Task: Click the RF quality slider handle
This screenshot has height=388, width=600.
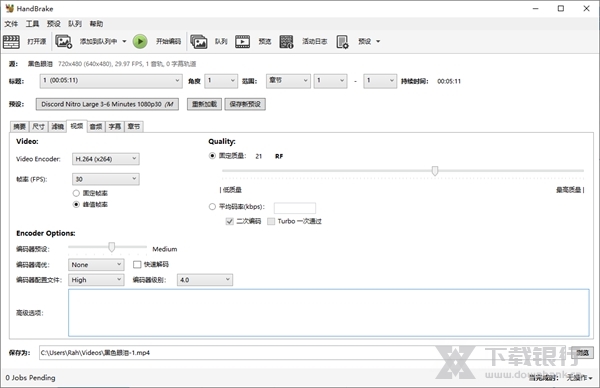Action: coord(435,171)
